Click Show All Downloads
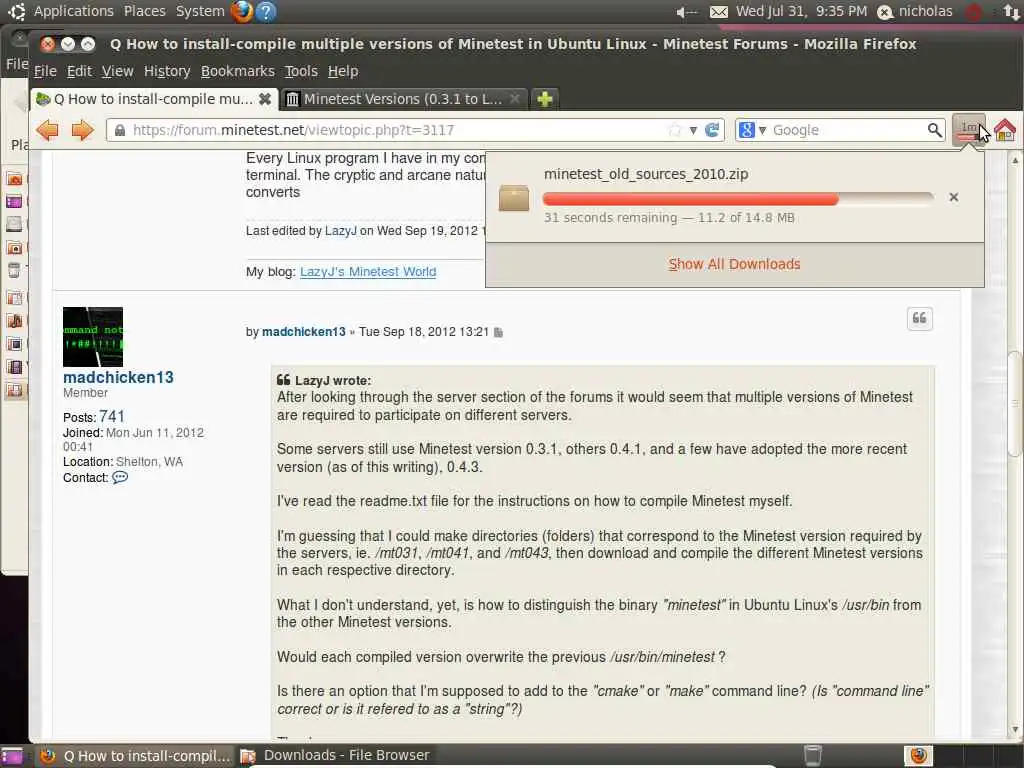1024x768 pixels. point(734,264)
